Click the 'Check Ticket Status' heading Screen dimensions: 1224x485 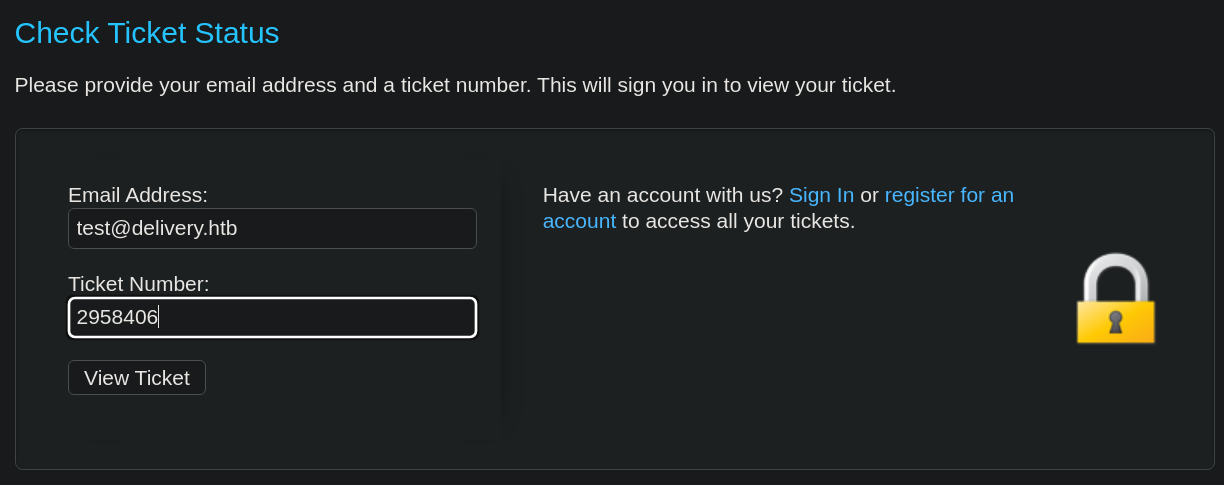point(147,33)
